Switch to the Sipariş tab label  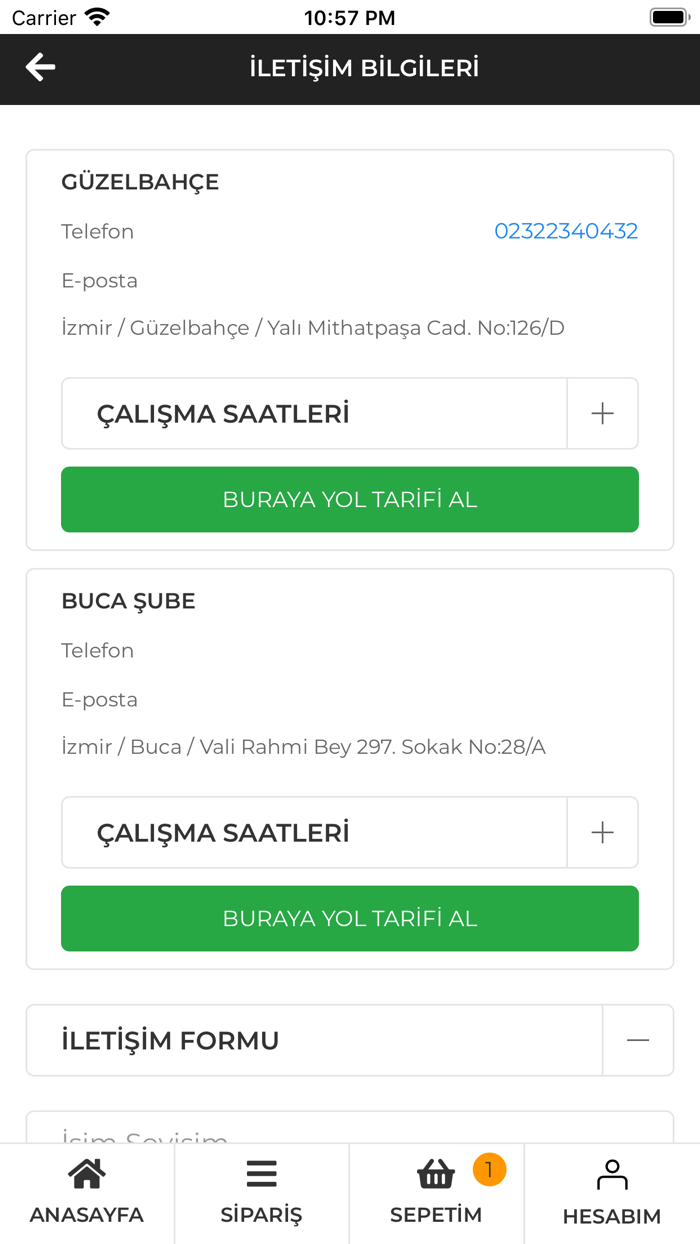pyautogui.click(x=261, y=1215)
